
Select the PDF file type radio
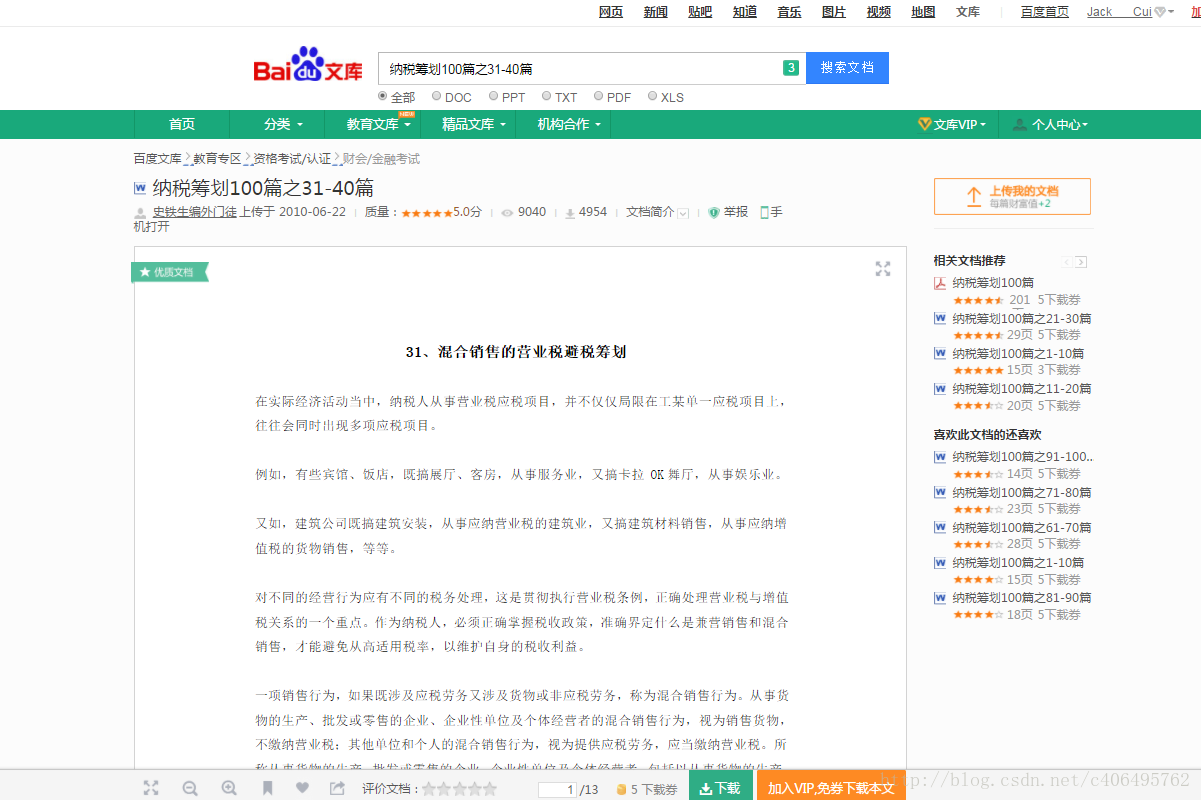pos(599,97)
